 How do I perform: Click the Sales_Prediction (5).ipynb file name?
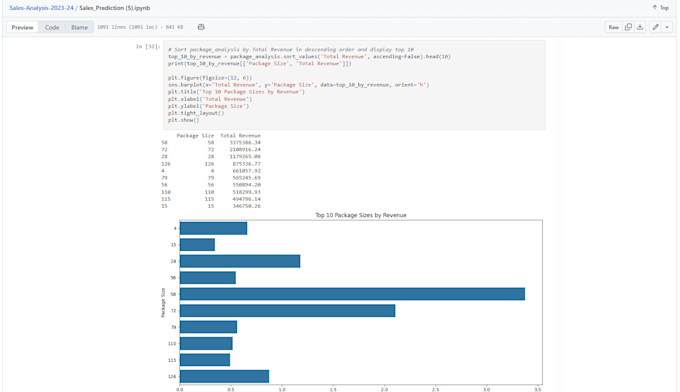tap(114, 8)
